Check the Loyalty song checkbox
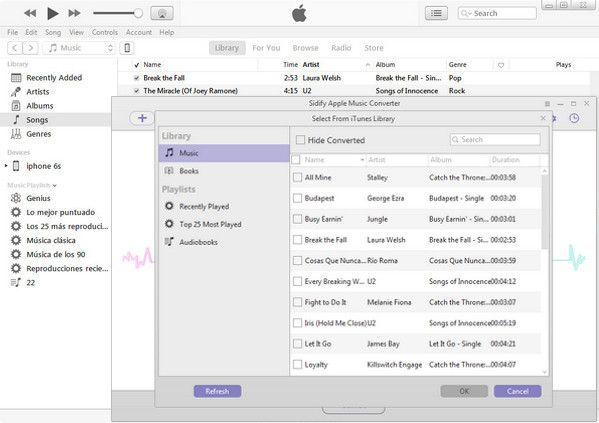599x423 pixels. (x=297, y=365)
